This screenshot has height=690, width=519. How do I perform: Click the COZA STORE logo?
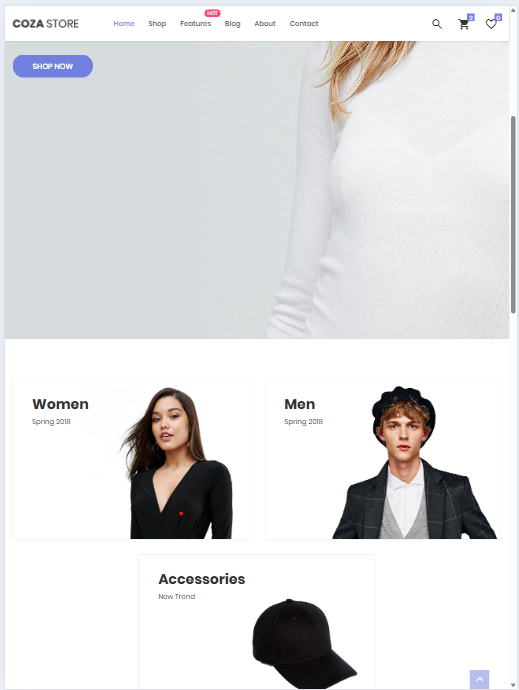(46, 24)
